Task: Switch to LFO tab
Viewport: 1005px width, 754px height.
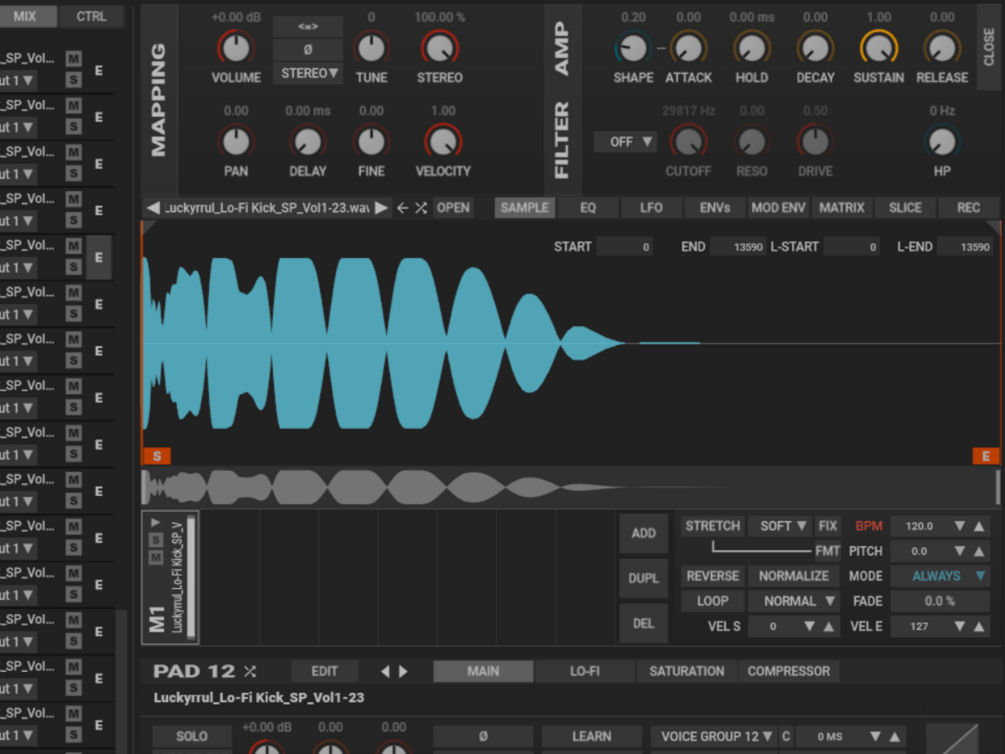Action: [651, 208]
